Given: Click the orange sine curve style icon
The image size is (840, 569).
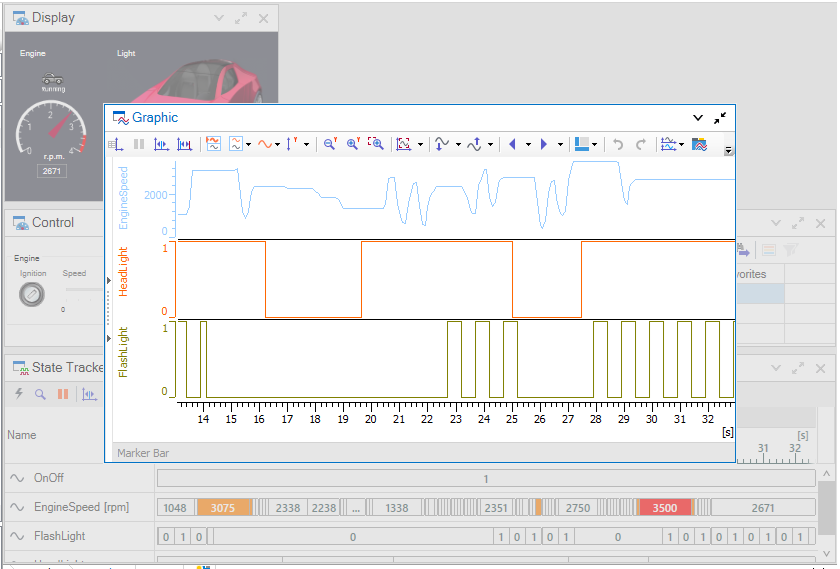Looking at the screenshot, I should coord(265,144).
